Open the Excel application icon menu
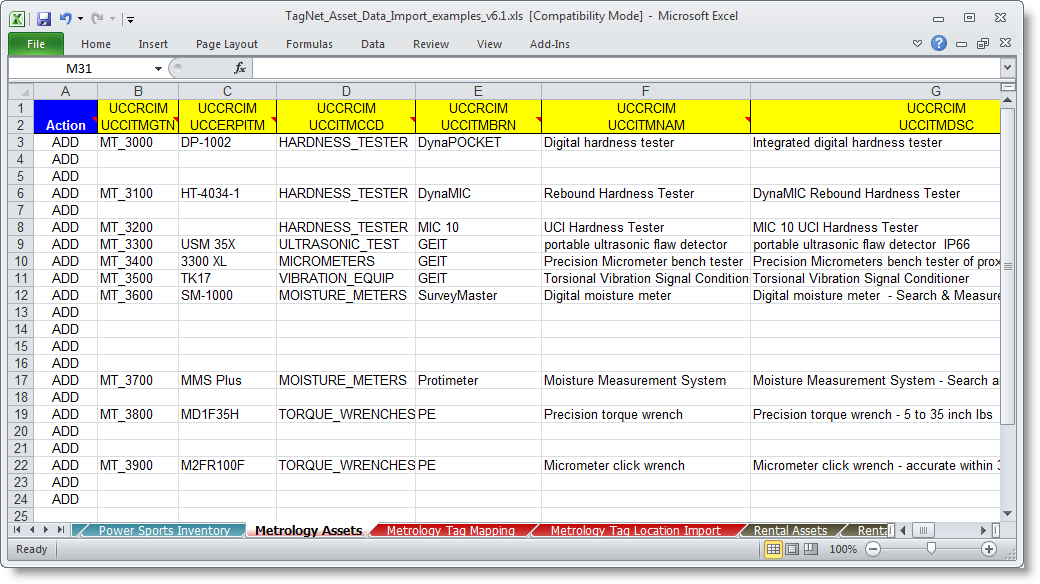Viewport: 1040px width, 584px height. coord(17,19)
